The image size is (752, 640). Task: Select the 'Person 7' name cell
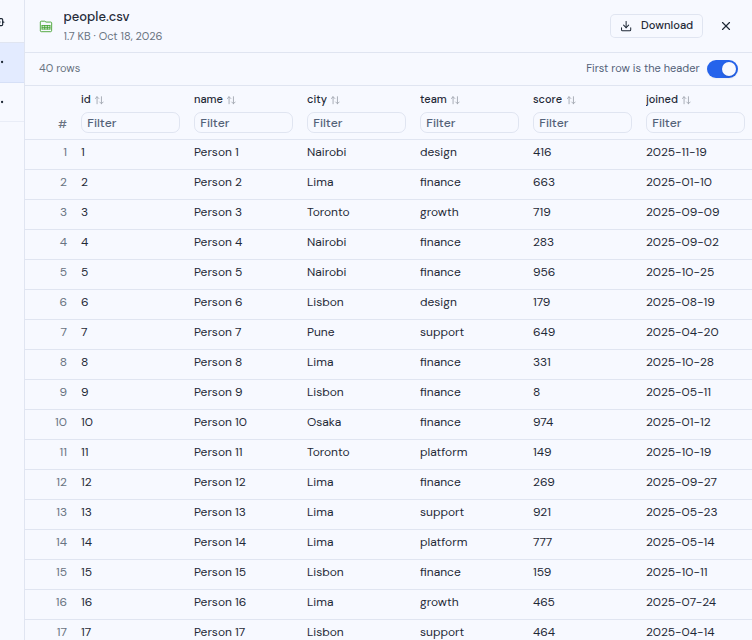[217, 332]
